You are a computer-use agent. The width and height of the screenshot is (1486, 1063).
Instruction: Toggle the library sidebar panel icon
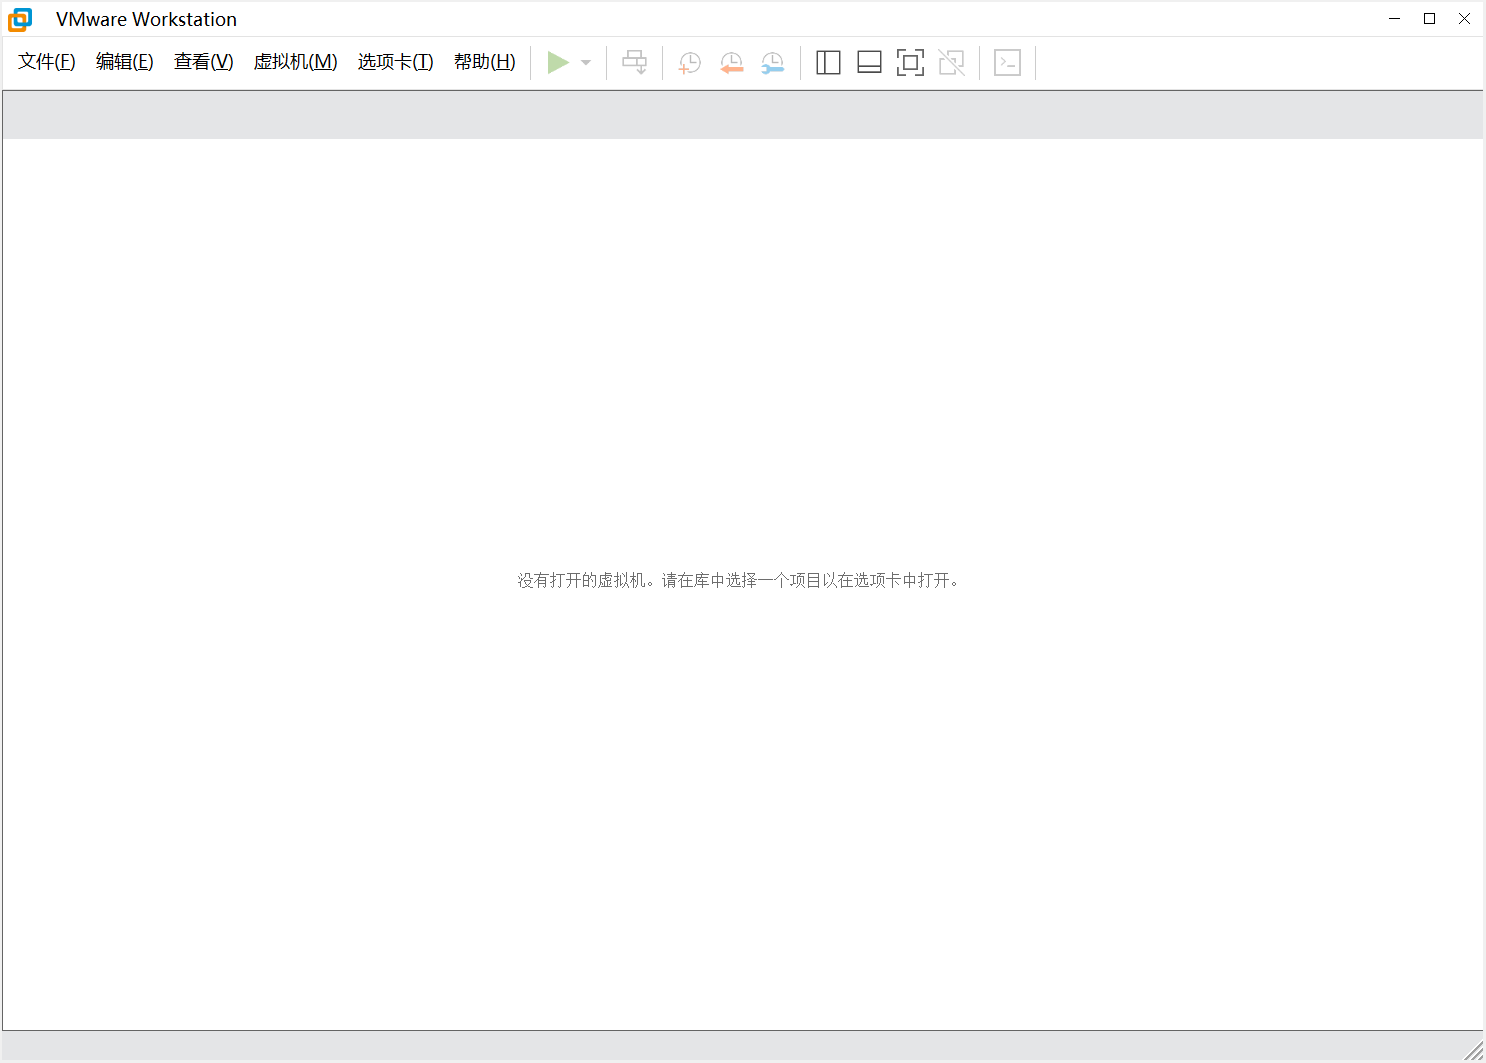click(828, 63)
